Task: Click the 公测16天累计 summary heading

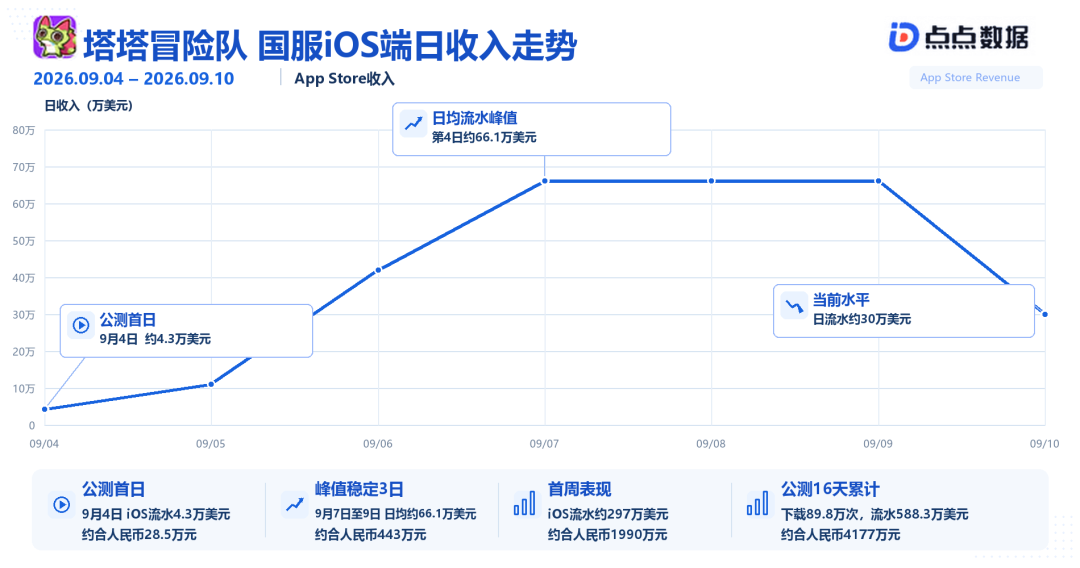Action: click(x=830, y=490)
